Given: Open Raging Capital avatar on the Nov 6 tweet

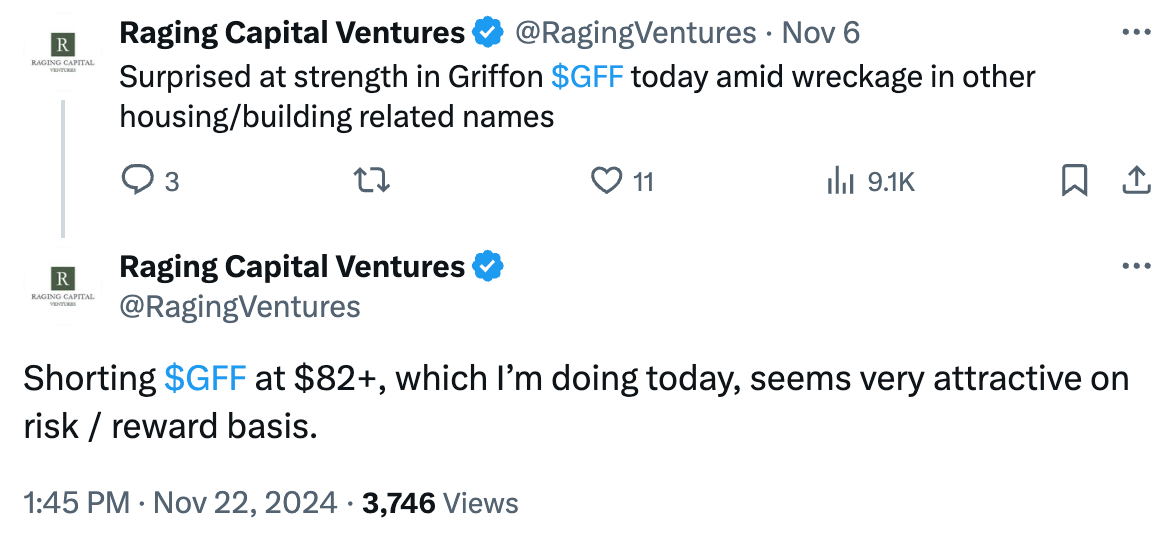Looking at the screenshot, I should coord(63,54).
